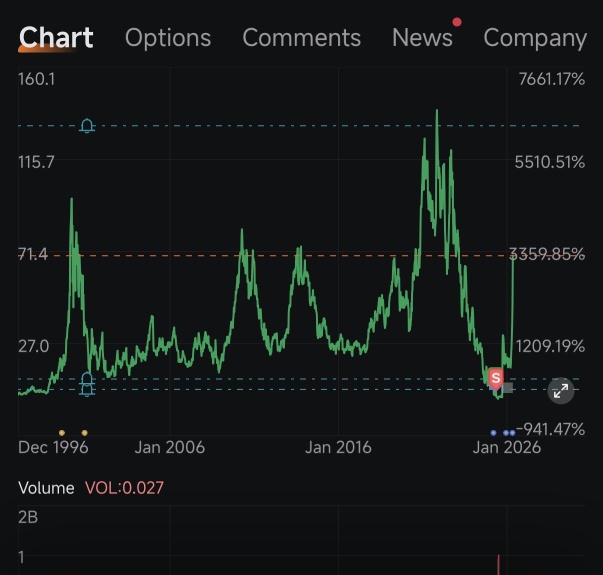Tap the tall red volume bar
Viewport: 603px width, 575px height.
(x=499, y=565)
